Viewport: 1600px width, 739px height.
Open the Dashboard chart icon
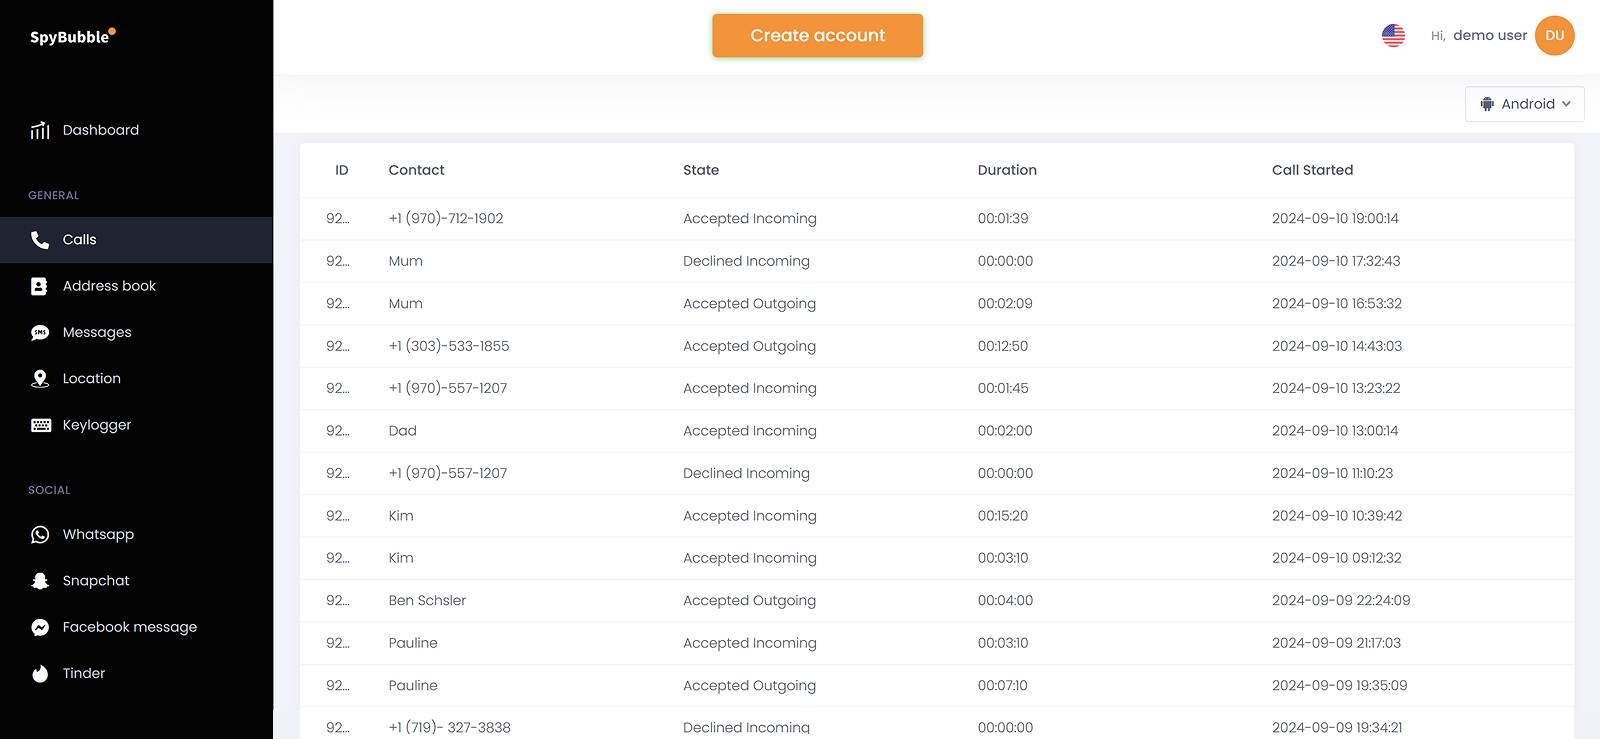coord(40,130)
